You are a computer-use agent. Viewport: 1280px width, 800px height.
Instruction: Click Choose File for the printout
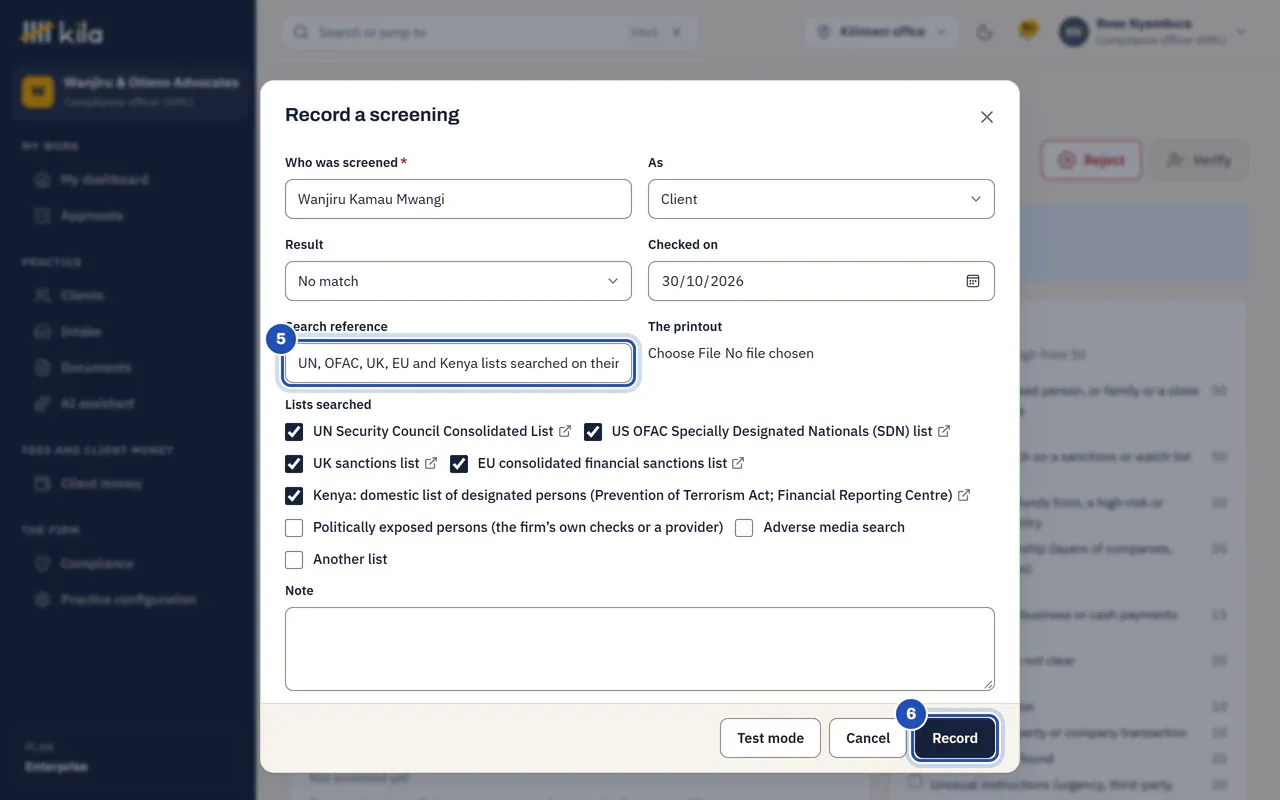(684, 353)
